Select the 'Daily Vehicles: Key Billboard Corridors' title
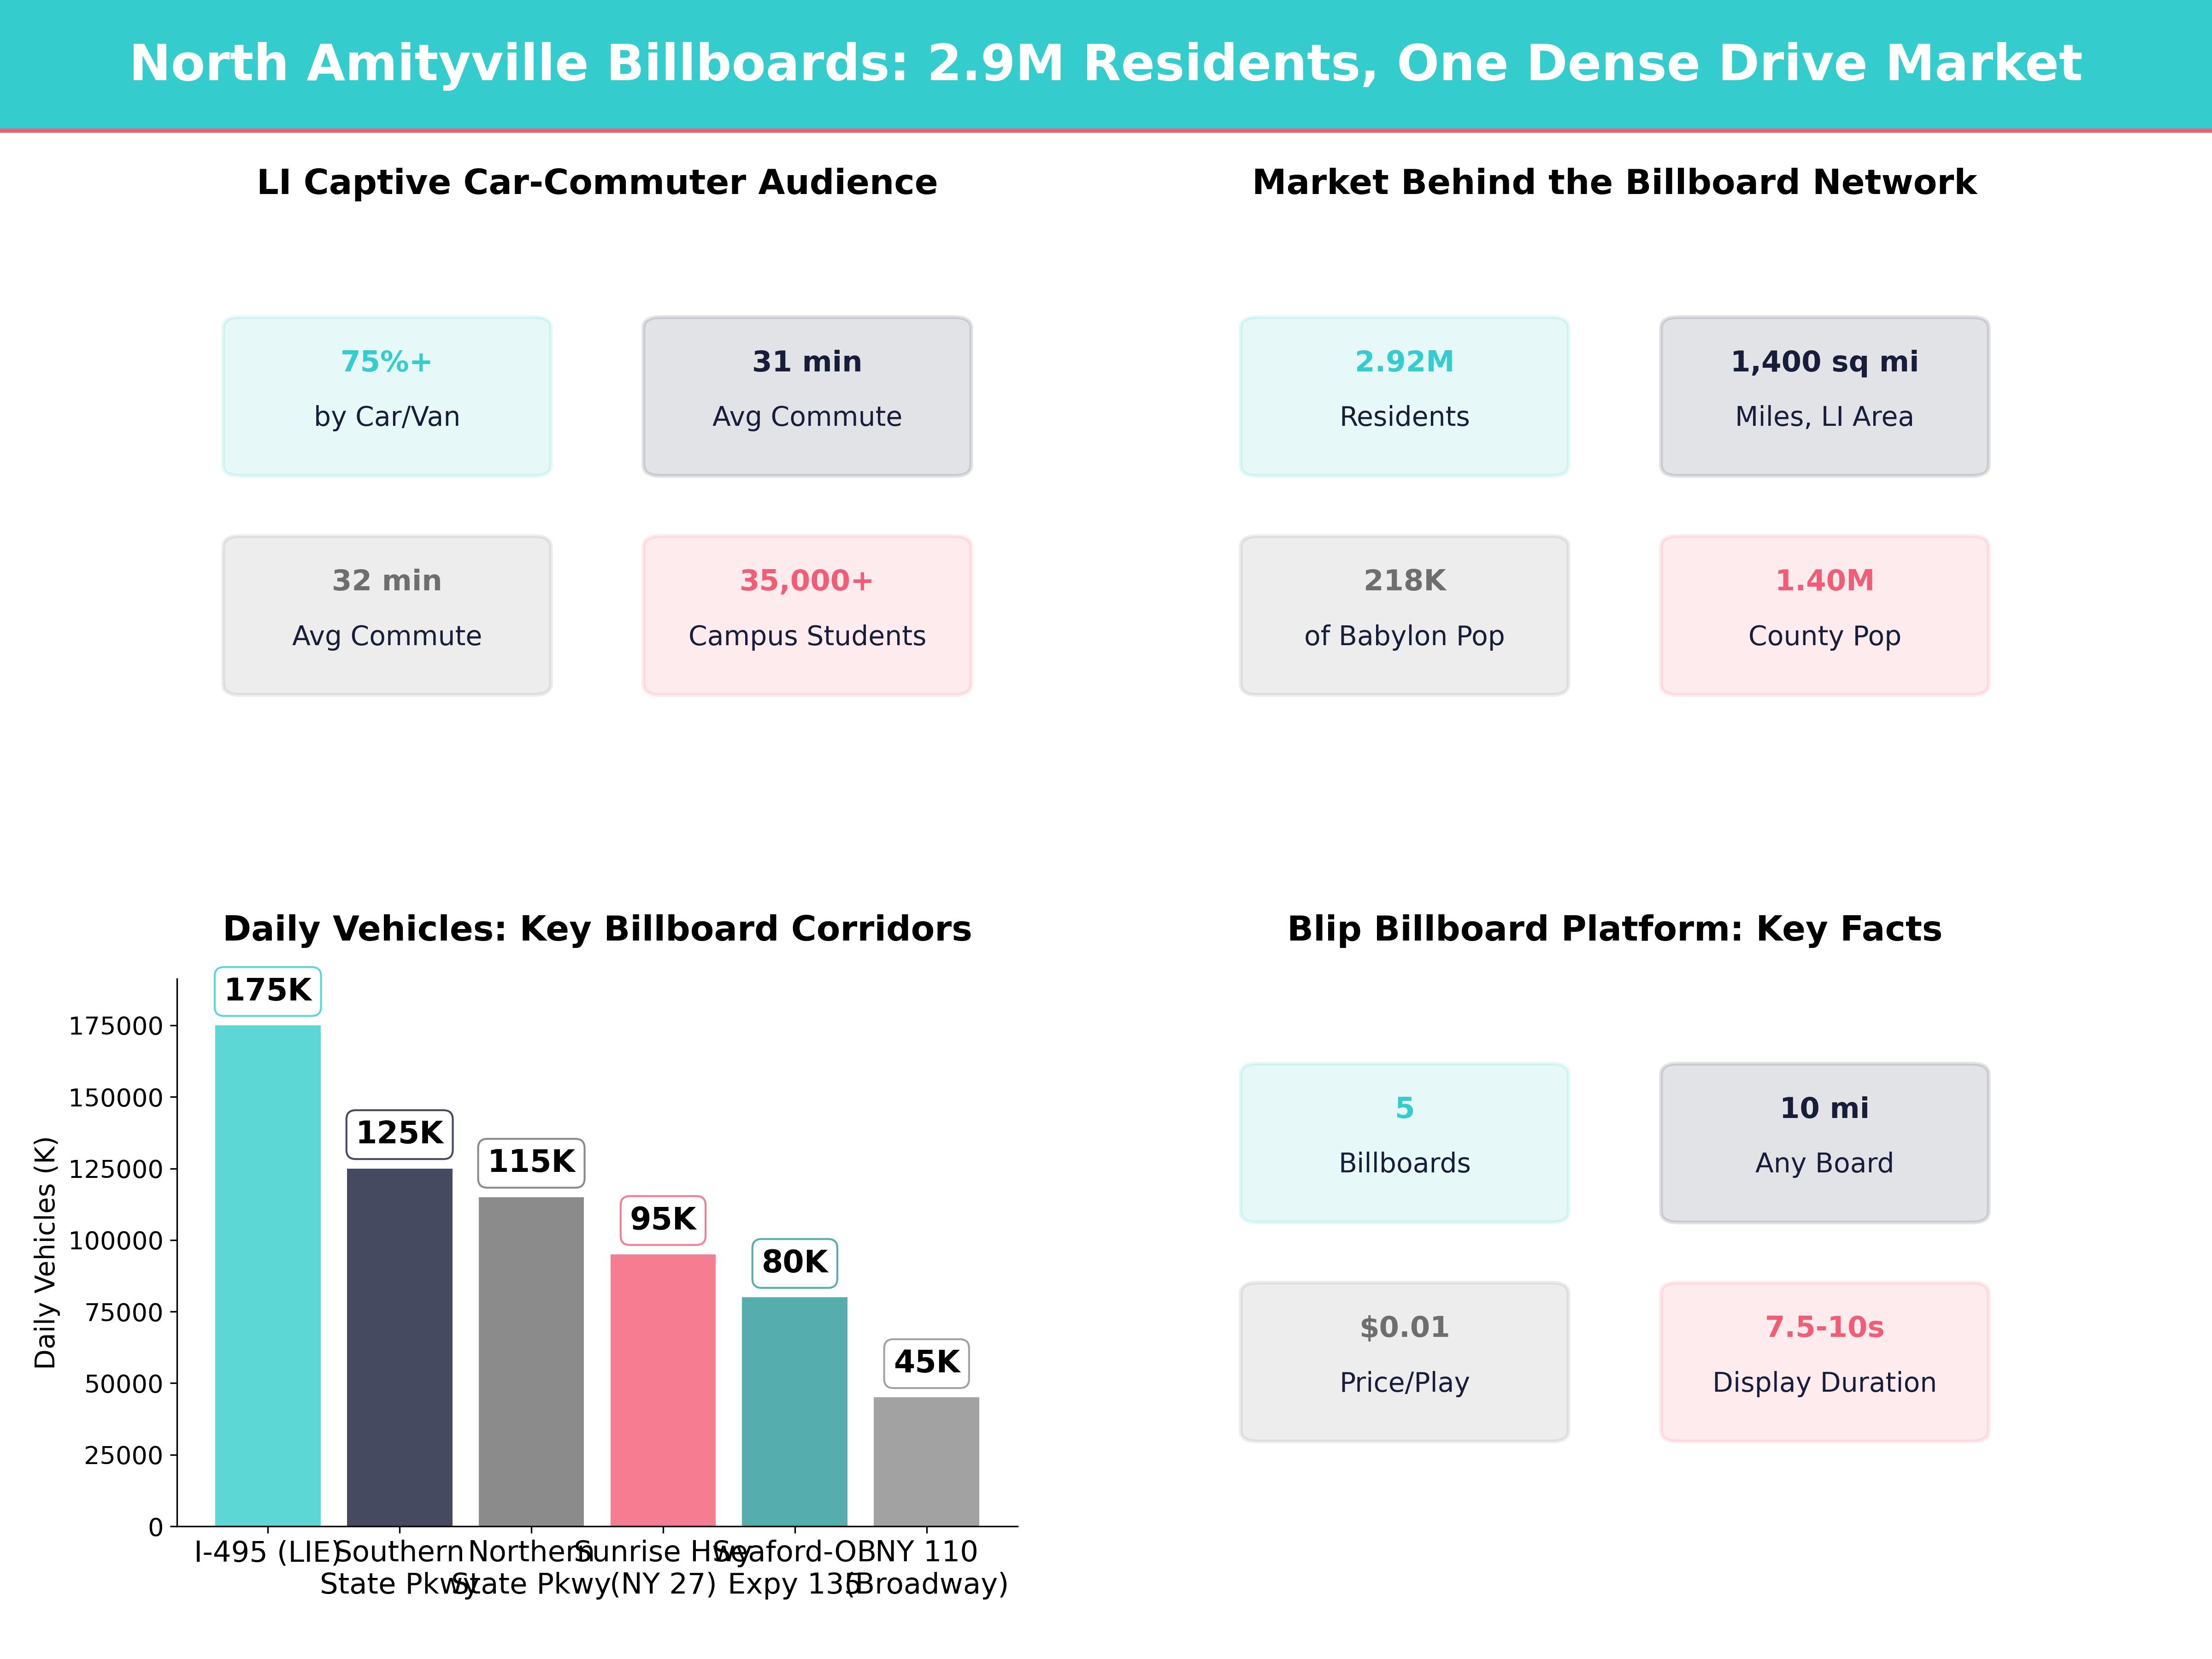 [x=597, y=929]
